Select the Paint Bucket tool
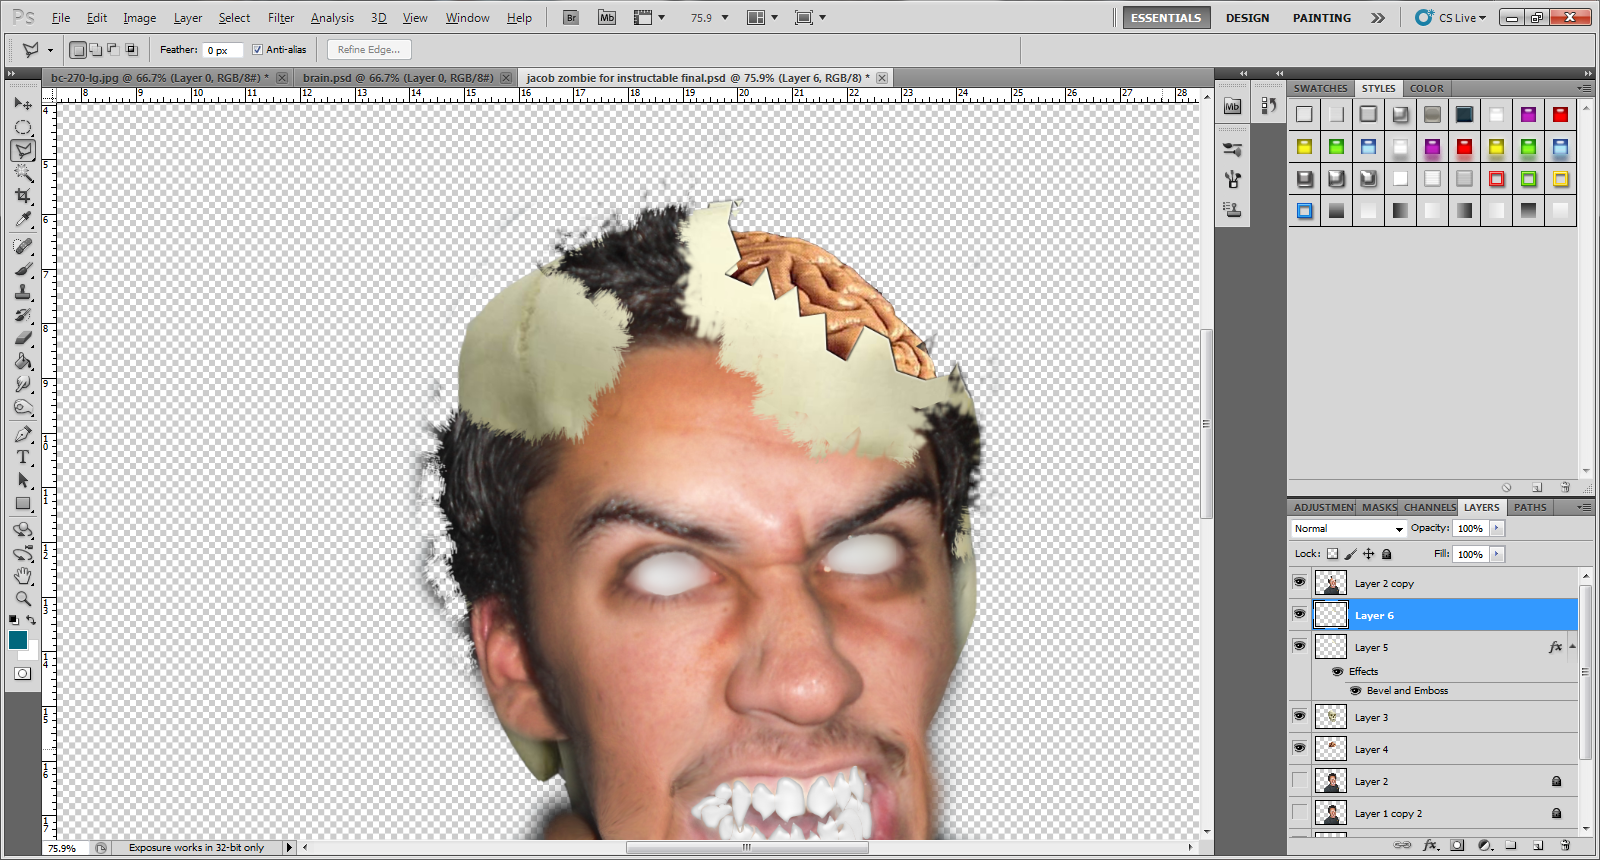This screenshot has height=860, width=1600. 23,361
